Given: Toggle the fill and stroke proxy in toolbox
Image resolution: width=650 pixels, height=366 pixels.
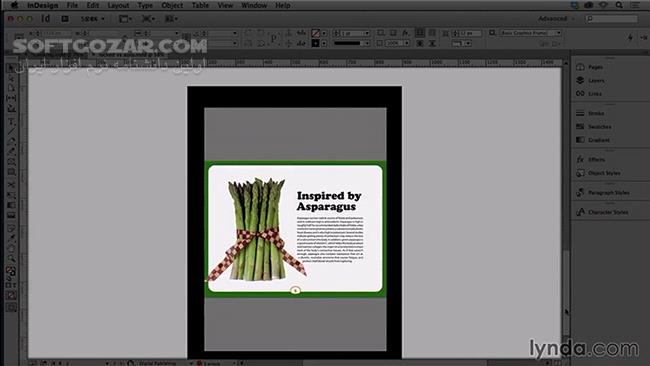Looking at the screenshot, I should pos(11,271).
